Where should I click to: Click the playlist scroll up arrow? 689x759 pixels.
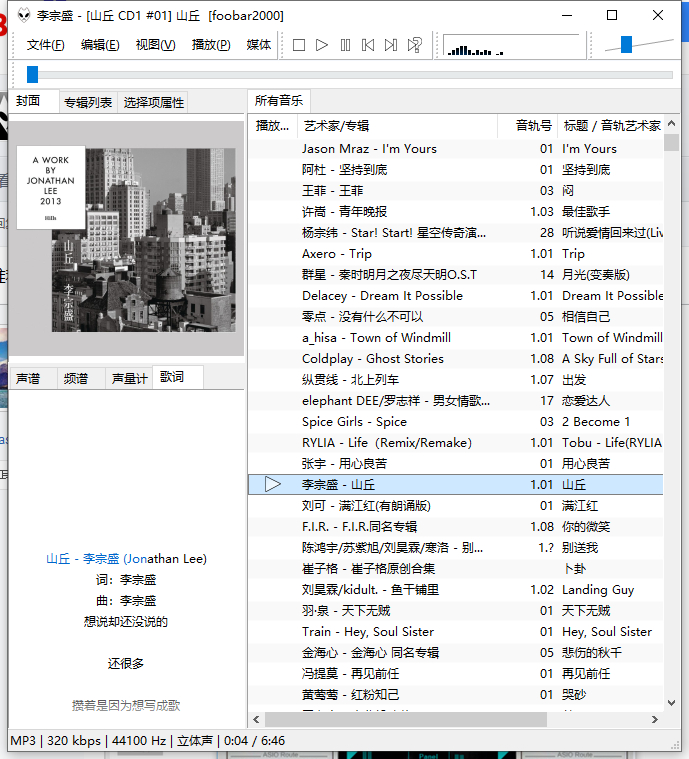tap(672, 123)
